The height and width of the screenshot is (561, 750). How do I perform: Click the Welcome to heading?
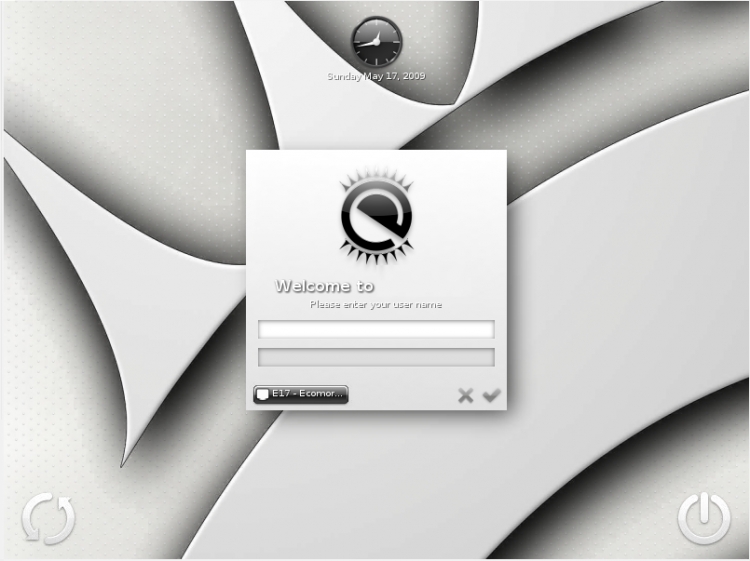click(x=324, y=286)
